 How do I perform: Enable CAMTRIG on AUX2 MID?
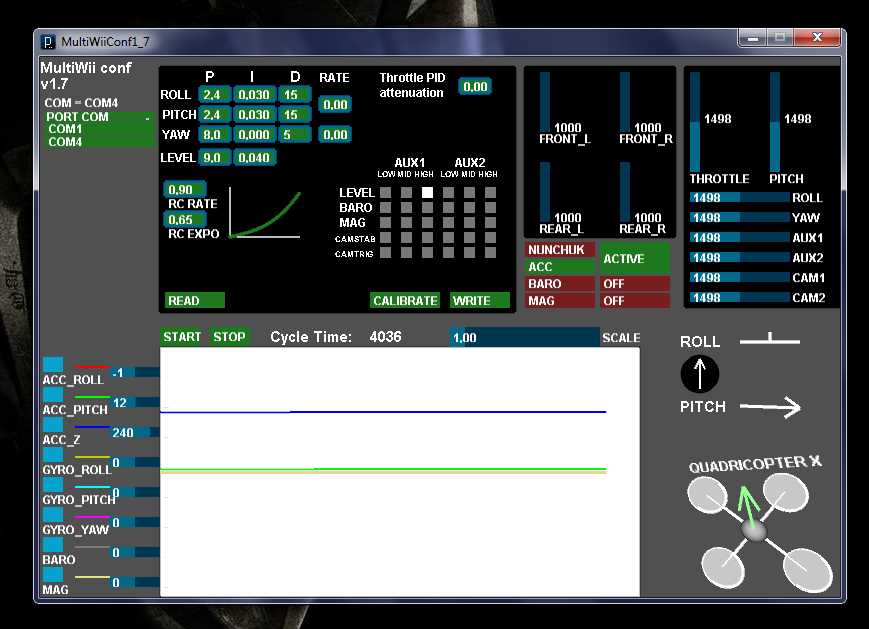(469, 253)
